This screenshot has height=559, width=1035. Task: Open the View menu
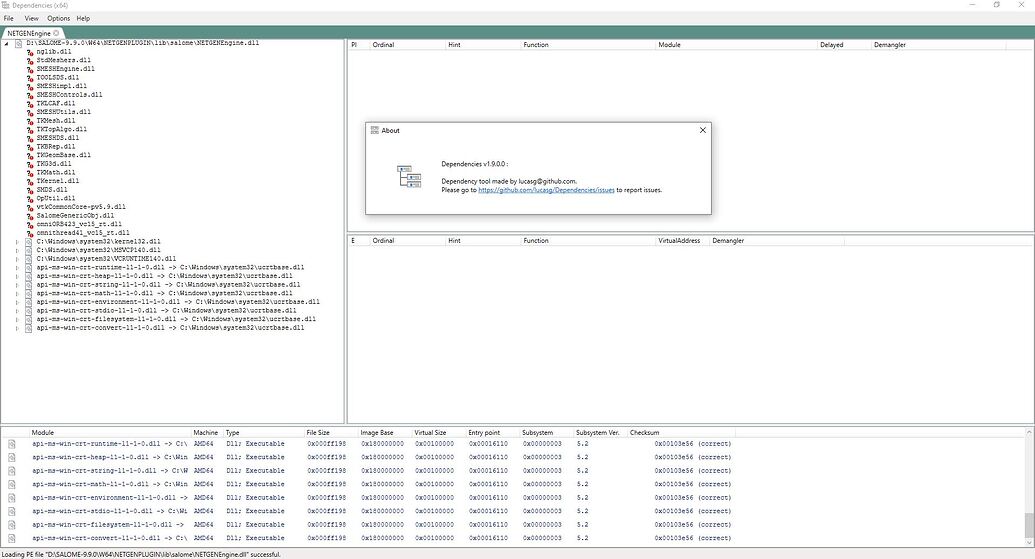click(31, 18)
